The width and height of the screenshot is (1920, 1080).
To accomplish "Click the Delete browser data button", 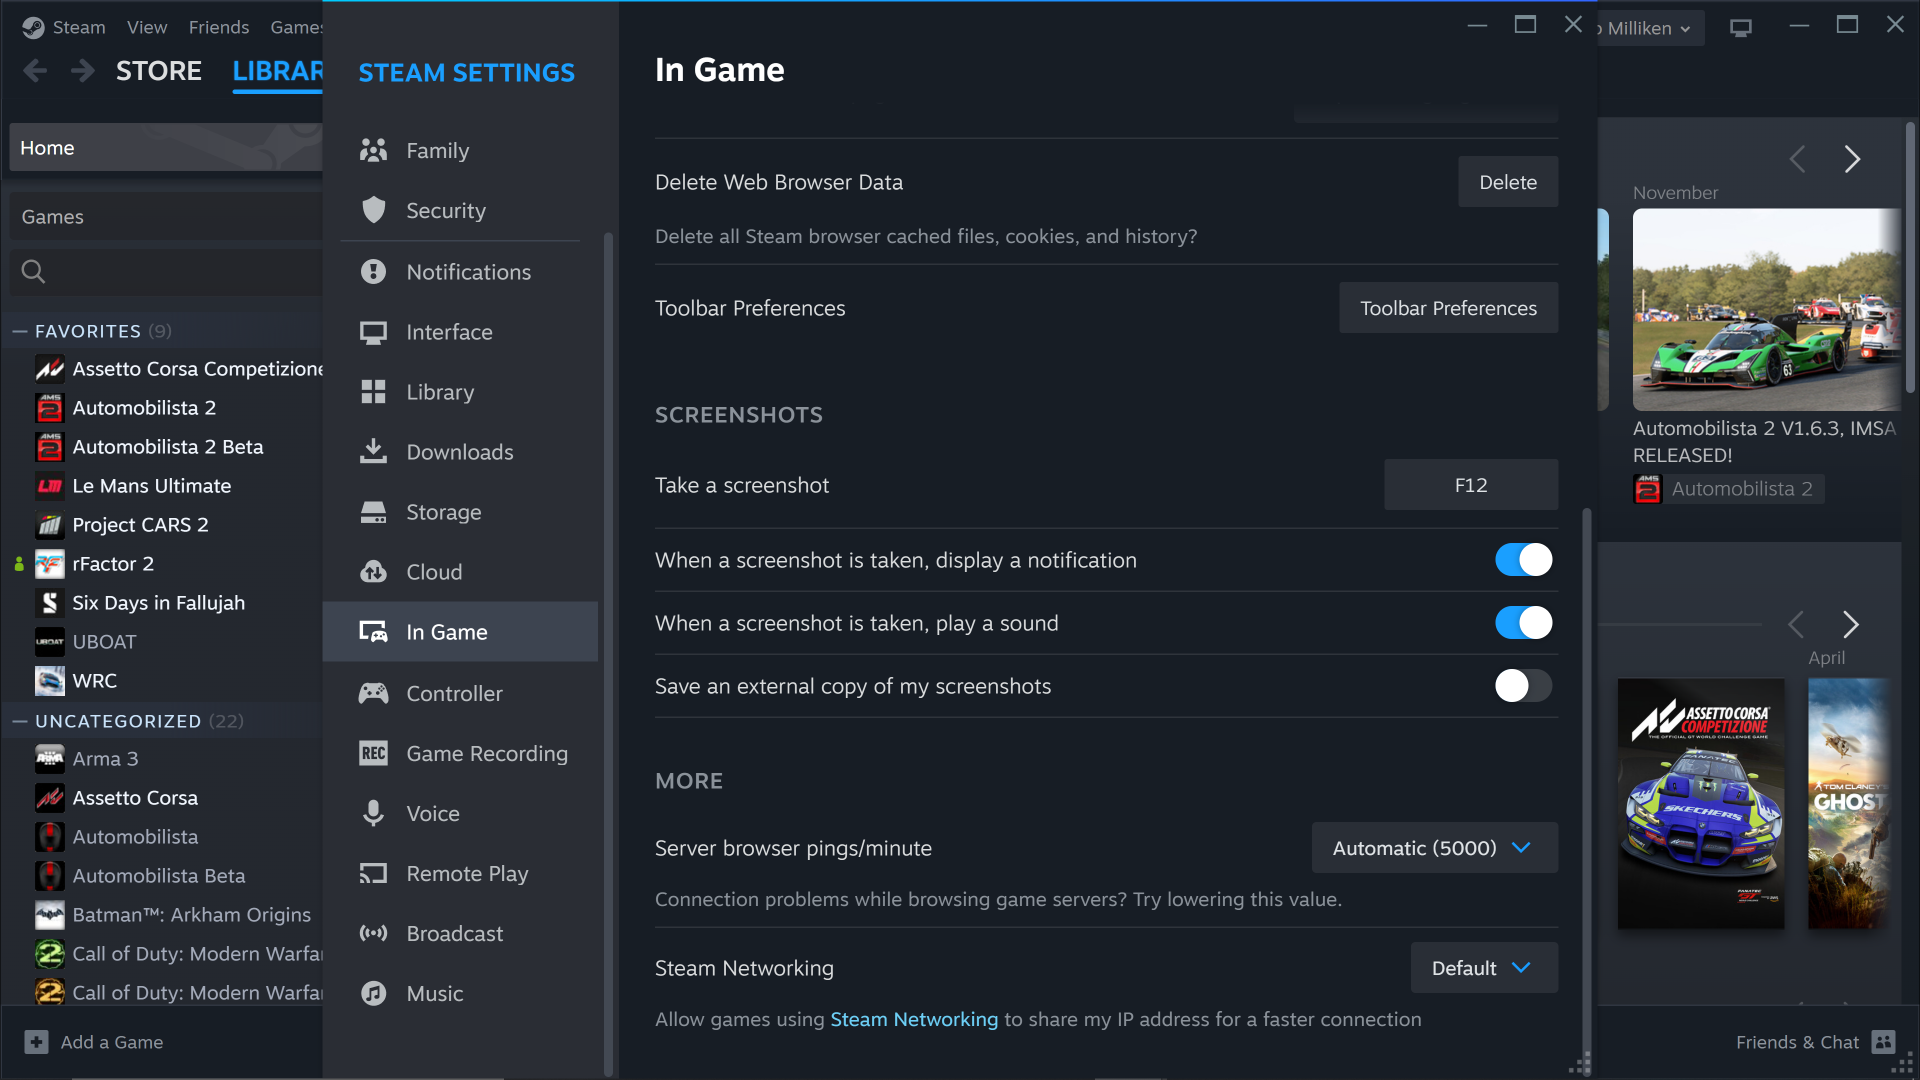I will (1508, 182).
